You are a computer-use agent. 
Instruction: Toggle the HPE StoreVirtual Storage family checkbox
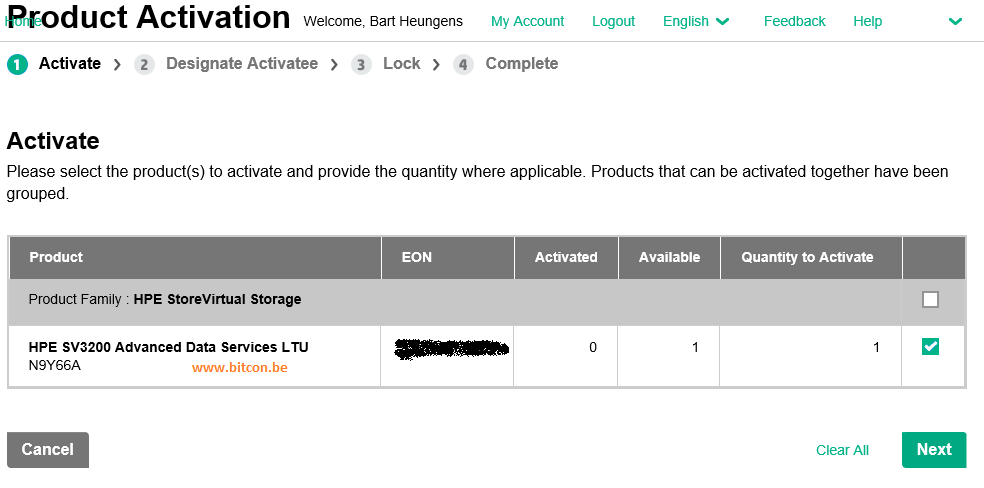(930, 300)
